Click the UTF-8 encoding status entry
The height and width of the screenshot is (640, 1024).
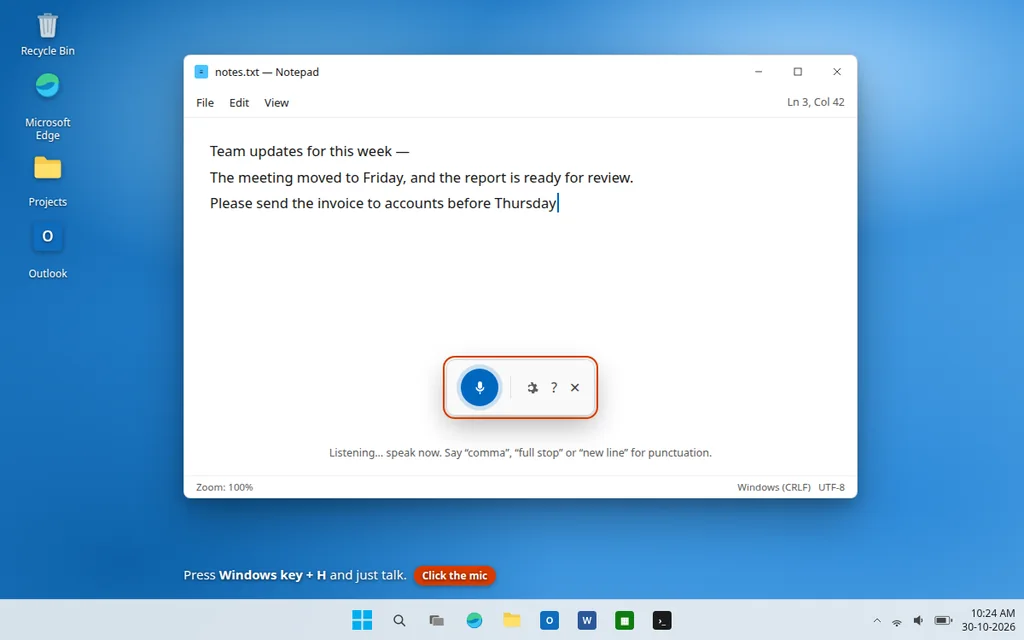pyautogui.click(x=831, y=487)
